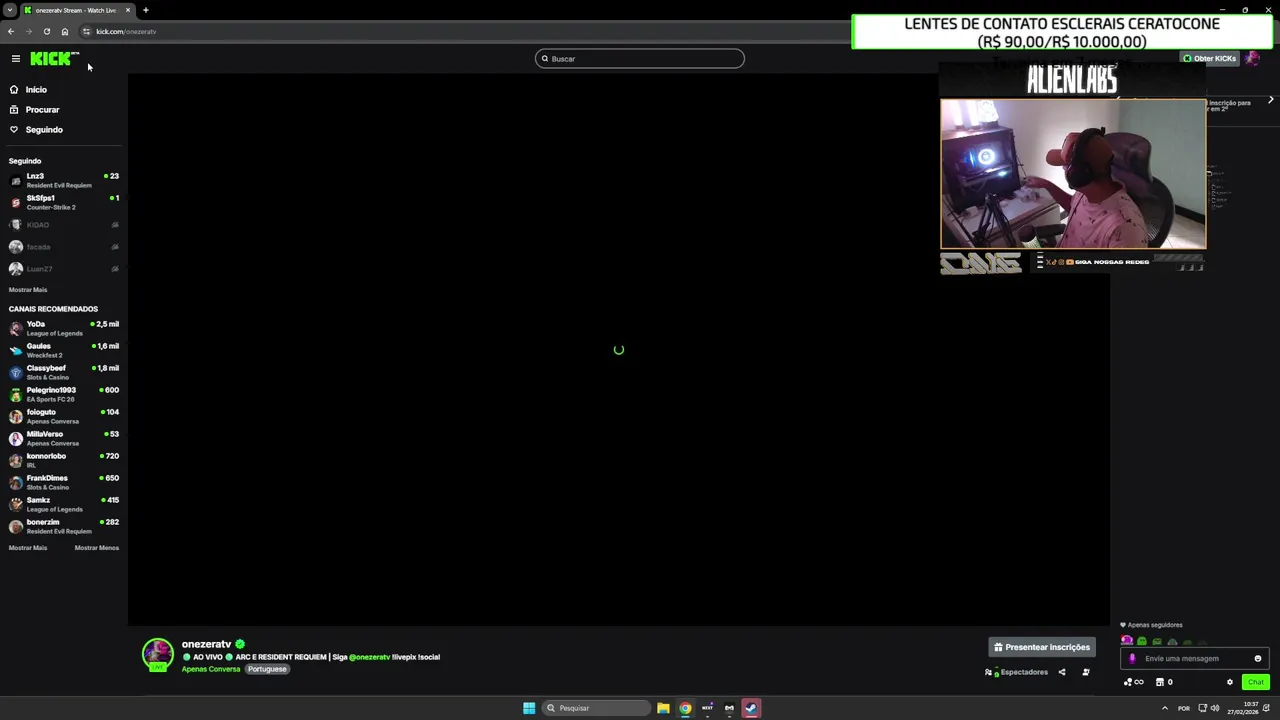Open recommended channel konnorlobo
Image resolution: width=1280 pixels, height=720 pixels.
click(64, 460)
